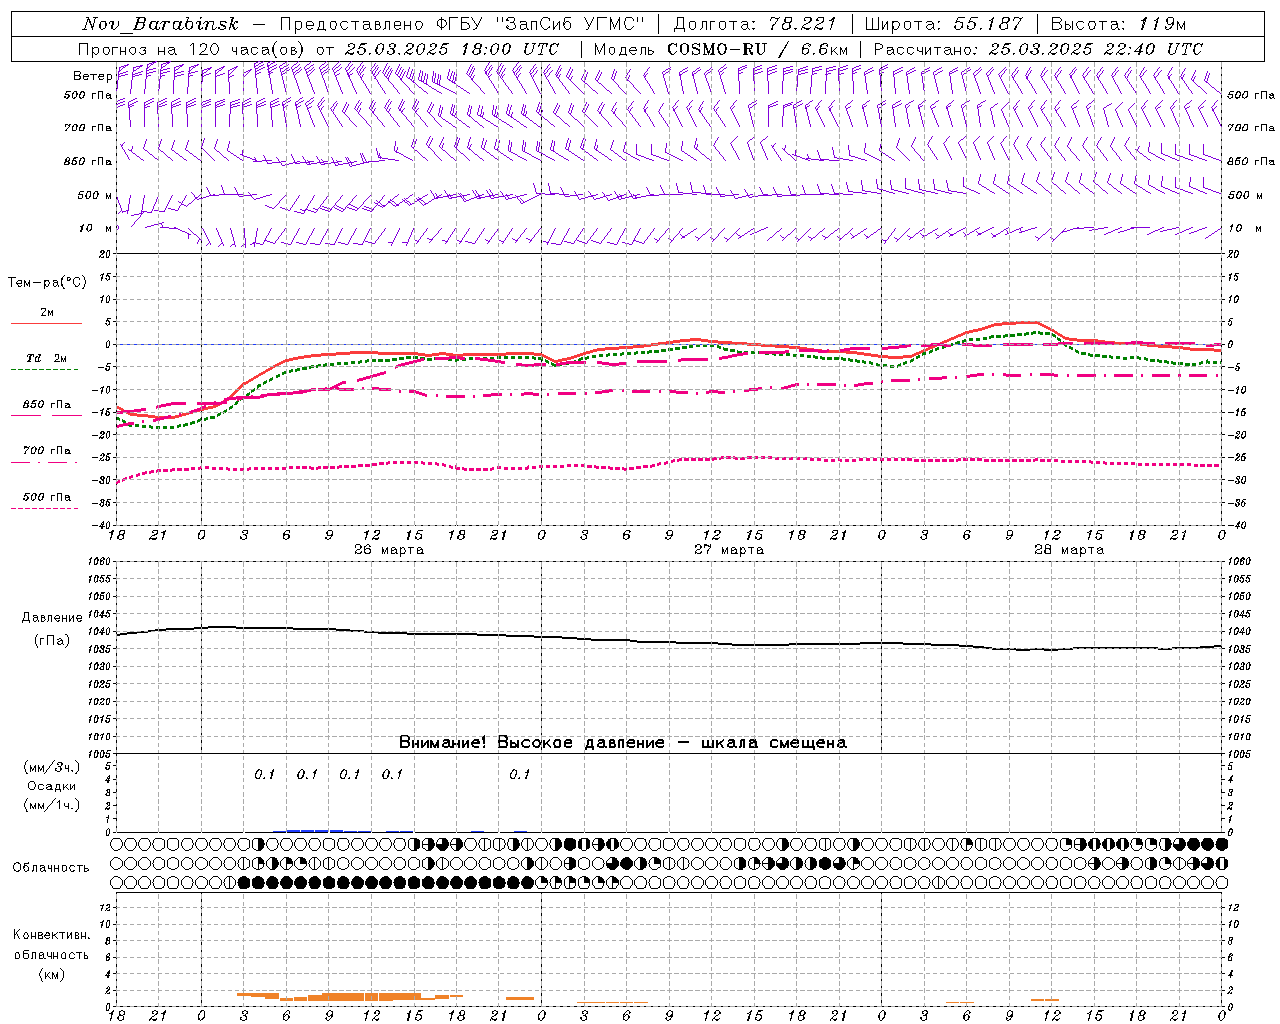Viewport: 1280px width, 1024px height.
Task: Select left "700 гПа" wind level label
Action: (88, 128)
